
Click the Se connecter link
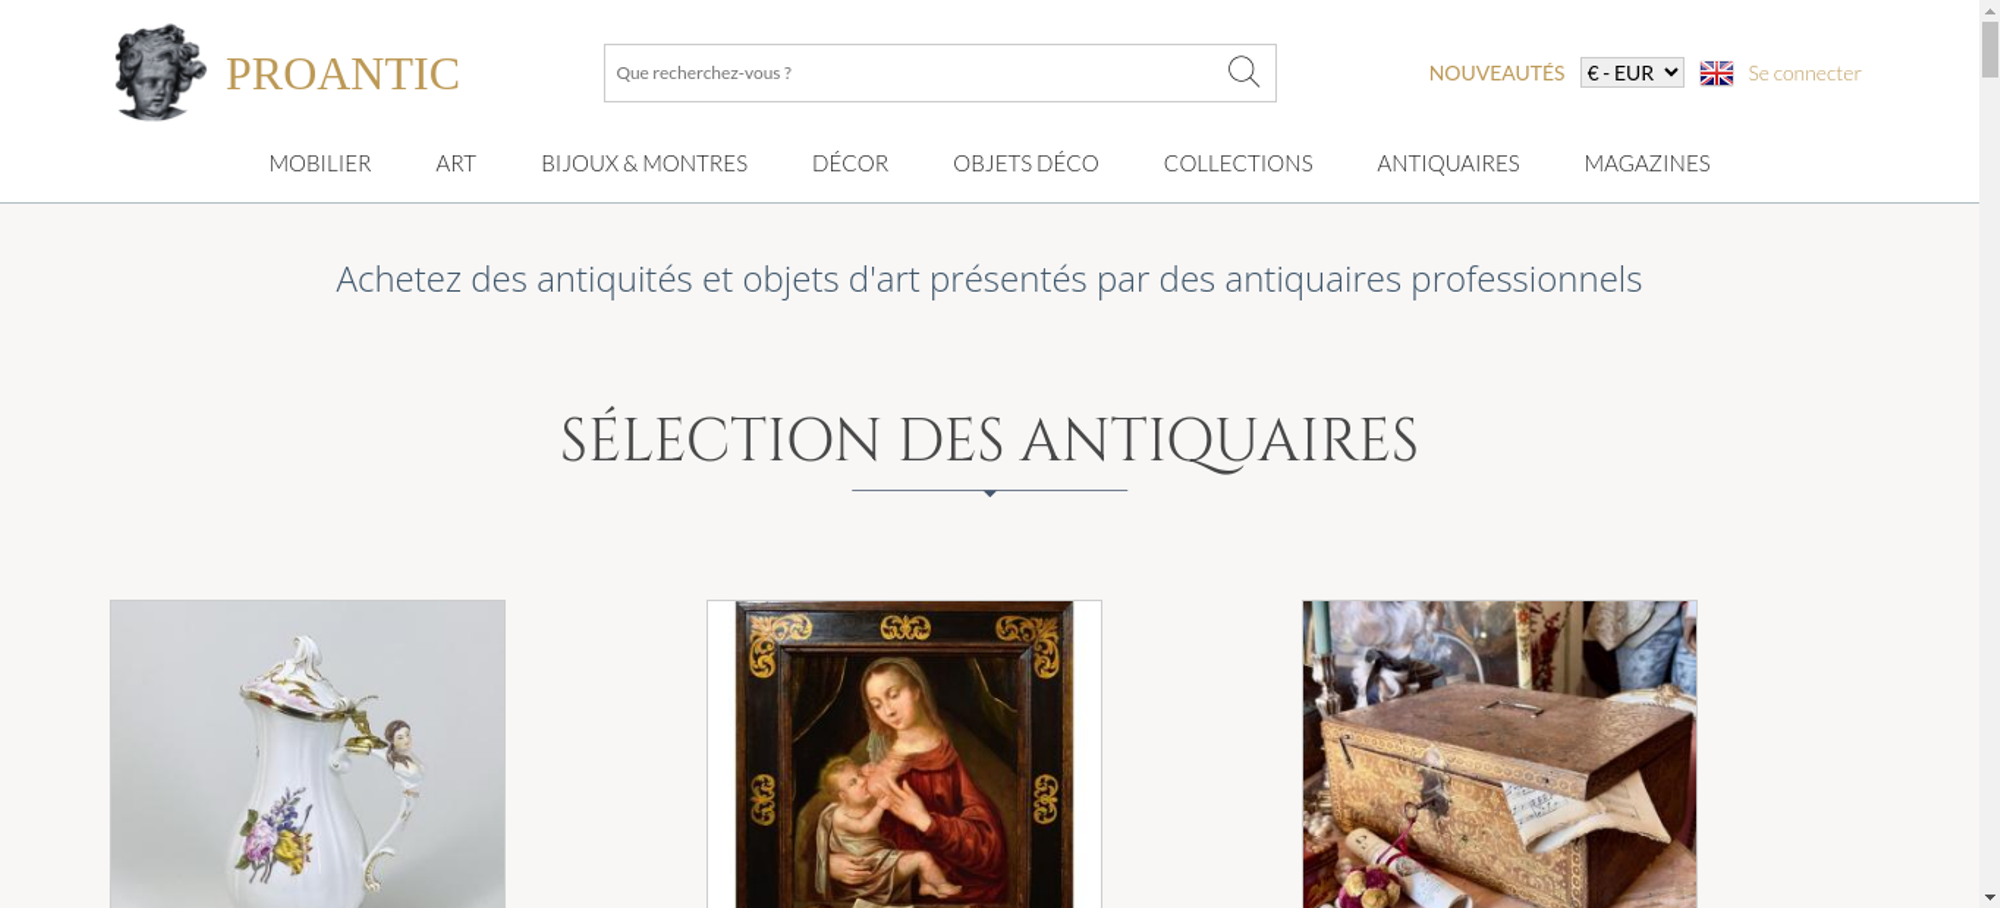[1804, 73]
